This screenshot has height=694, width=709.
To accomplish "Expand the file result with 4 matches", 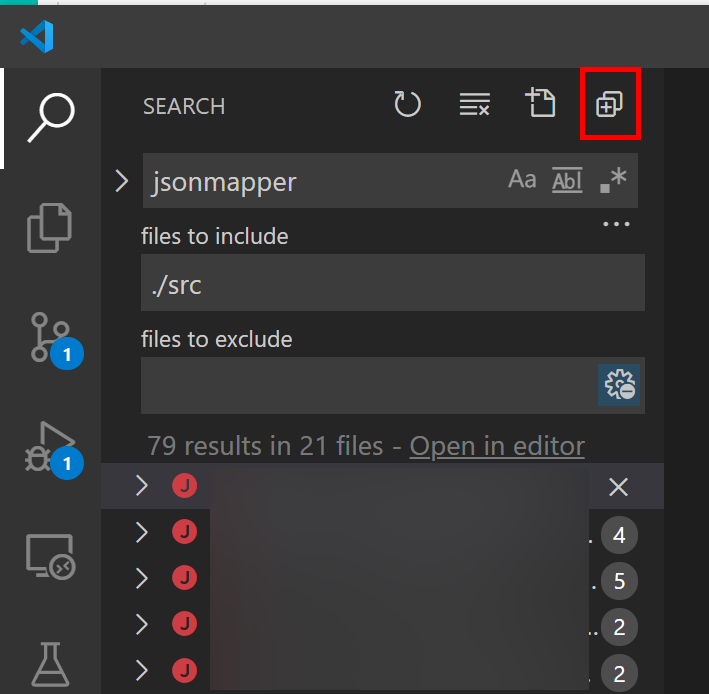I will 142,532.
